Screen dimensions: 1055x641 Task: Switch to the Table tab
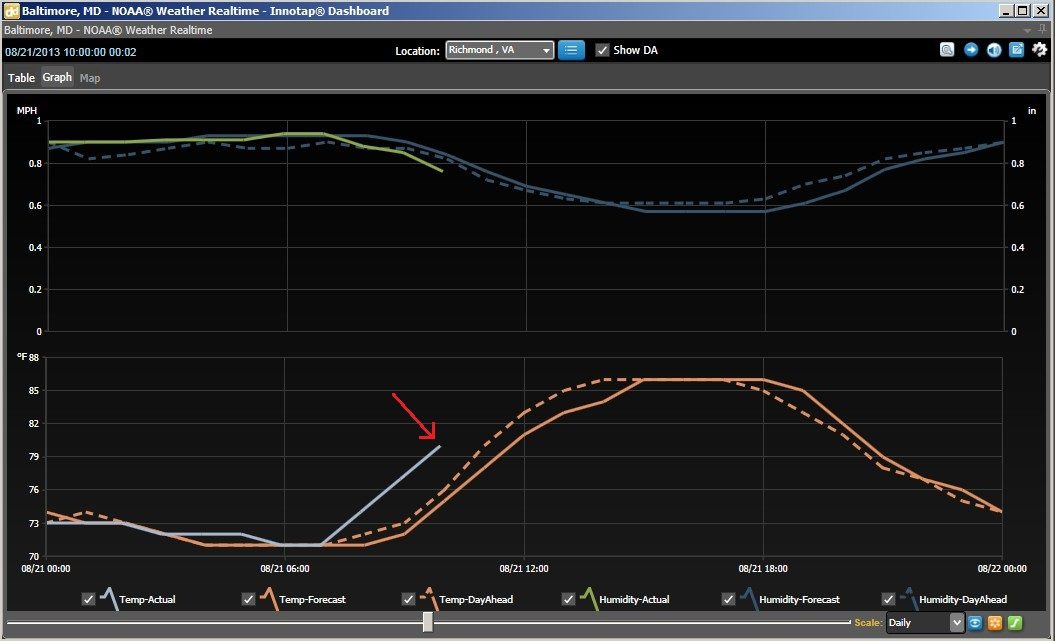[x=22, y=78]
